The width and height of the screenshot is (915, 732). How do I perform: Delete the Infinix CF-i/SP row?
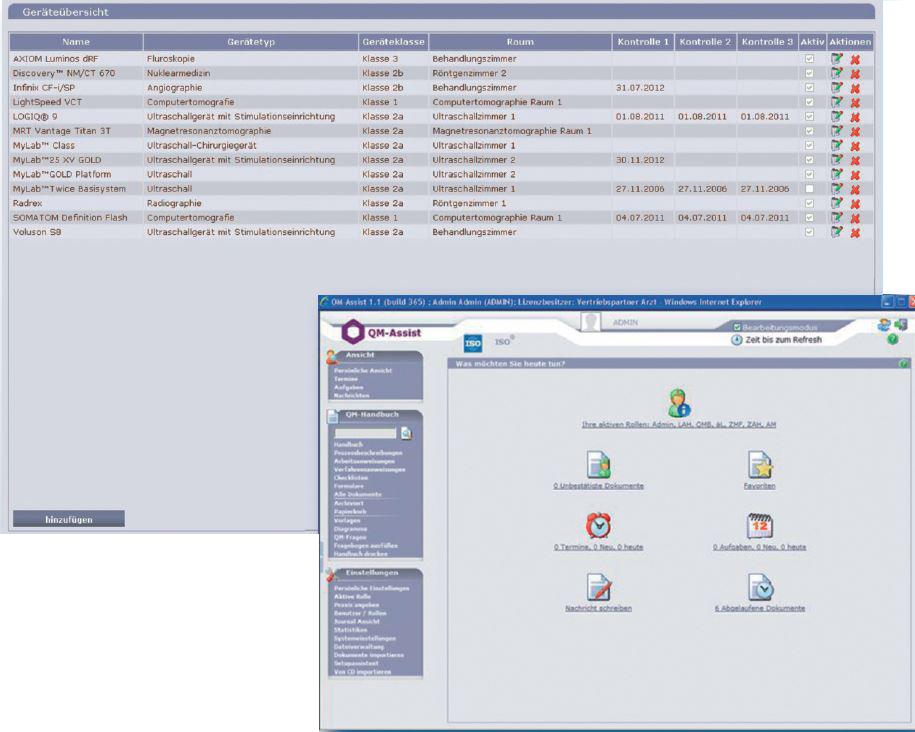coord(855,89)
